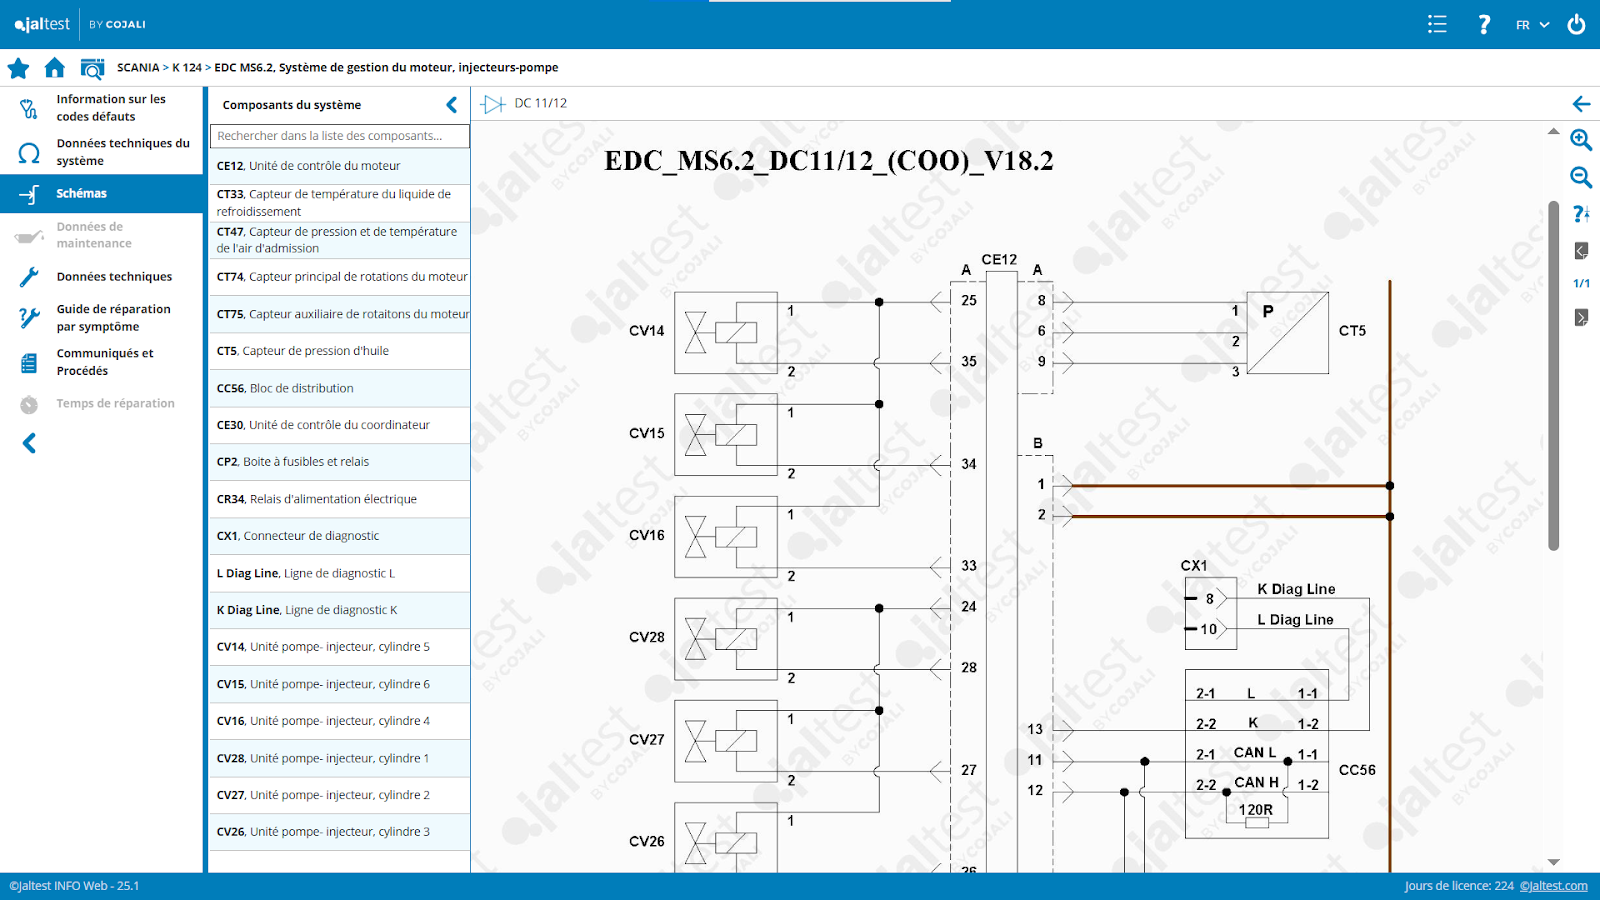Select CT47 pressure and temperature sensor row
This screenshot has height=900, width=1600.
[x=339, y=240]
